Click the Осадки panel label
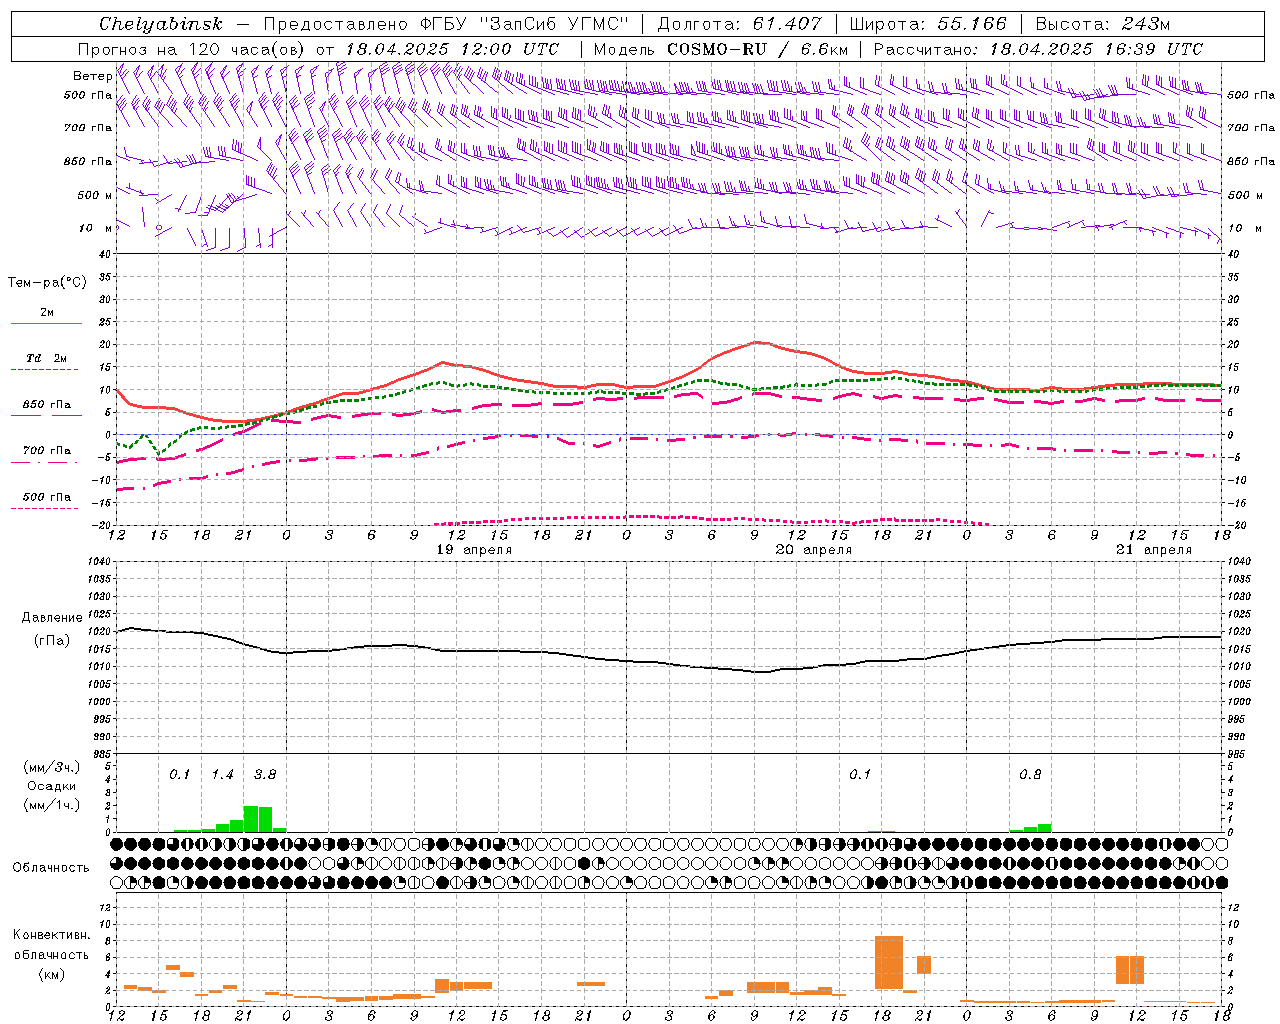The height and width of the screenshot is (1024, 1280). click(52, 786)
